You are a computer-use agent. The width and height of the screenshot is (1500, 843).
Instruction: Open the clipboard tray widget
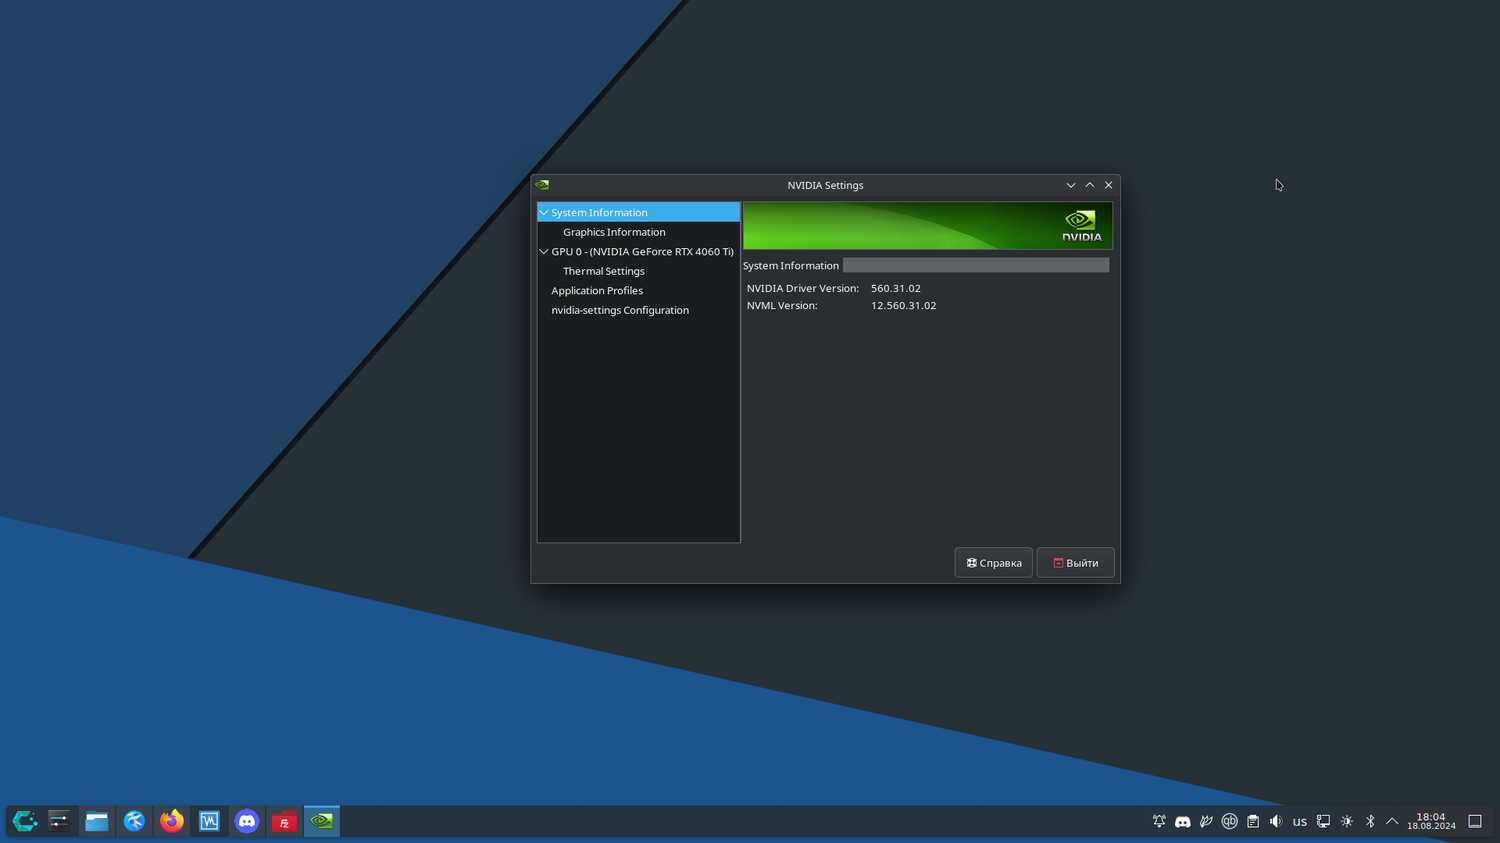coord(1253,821)
